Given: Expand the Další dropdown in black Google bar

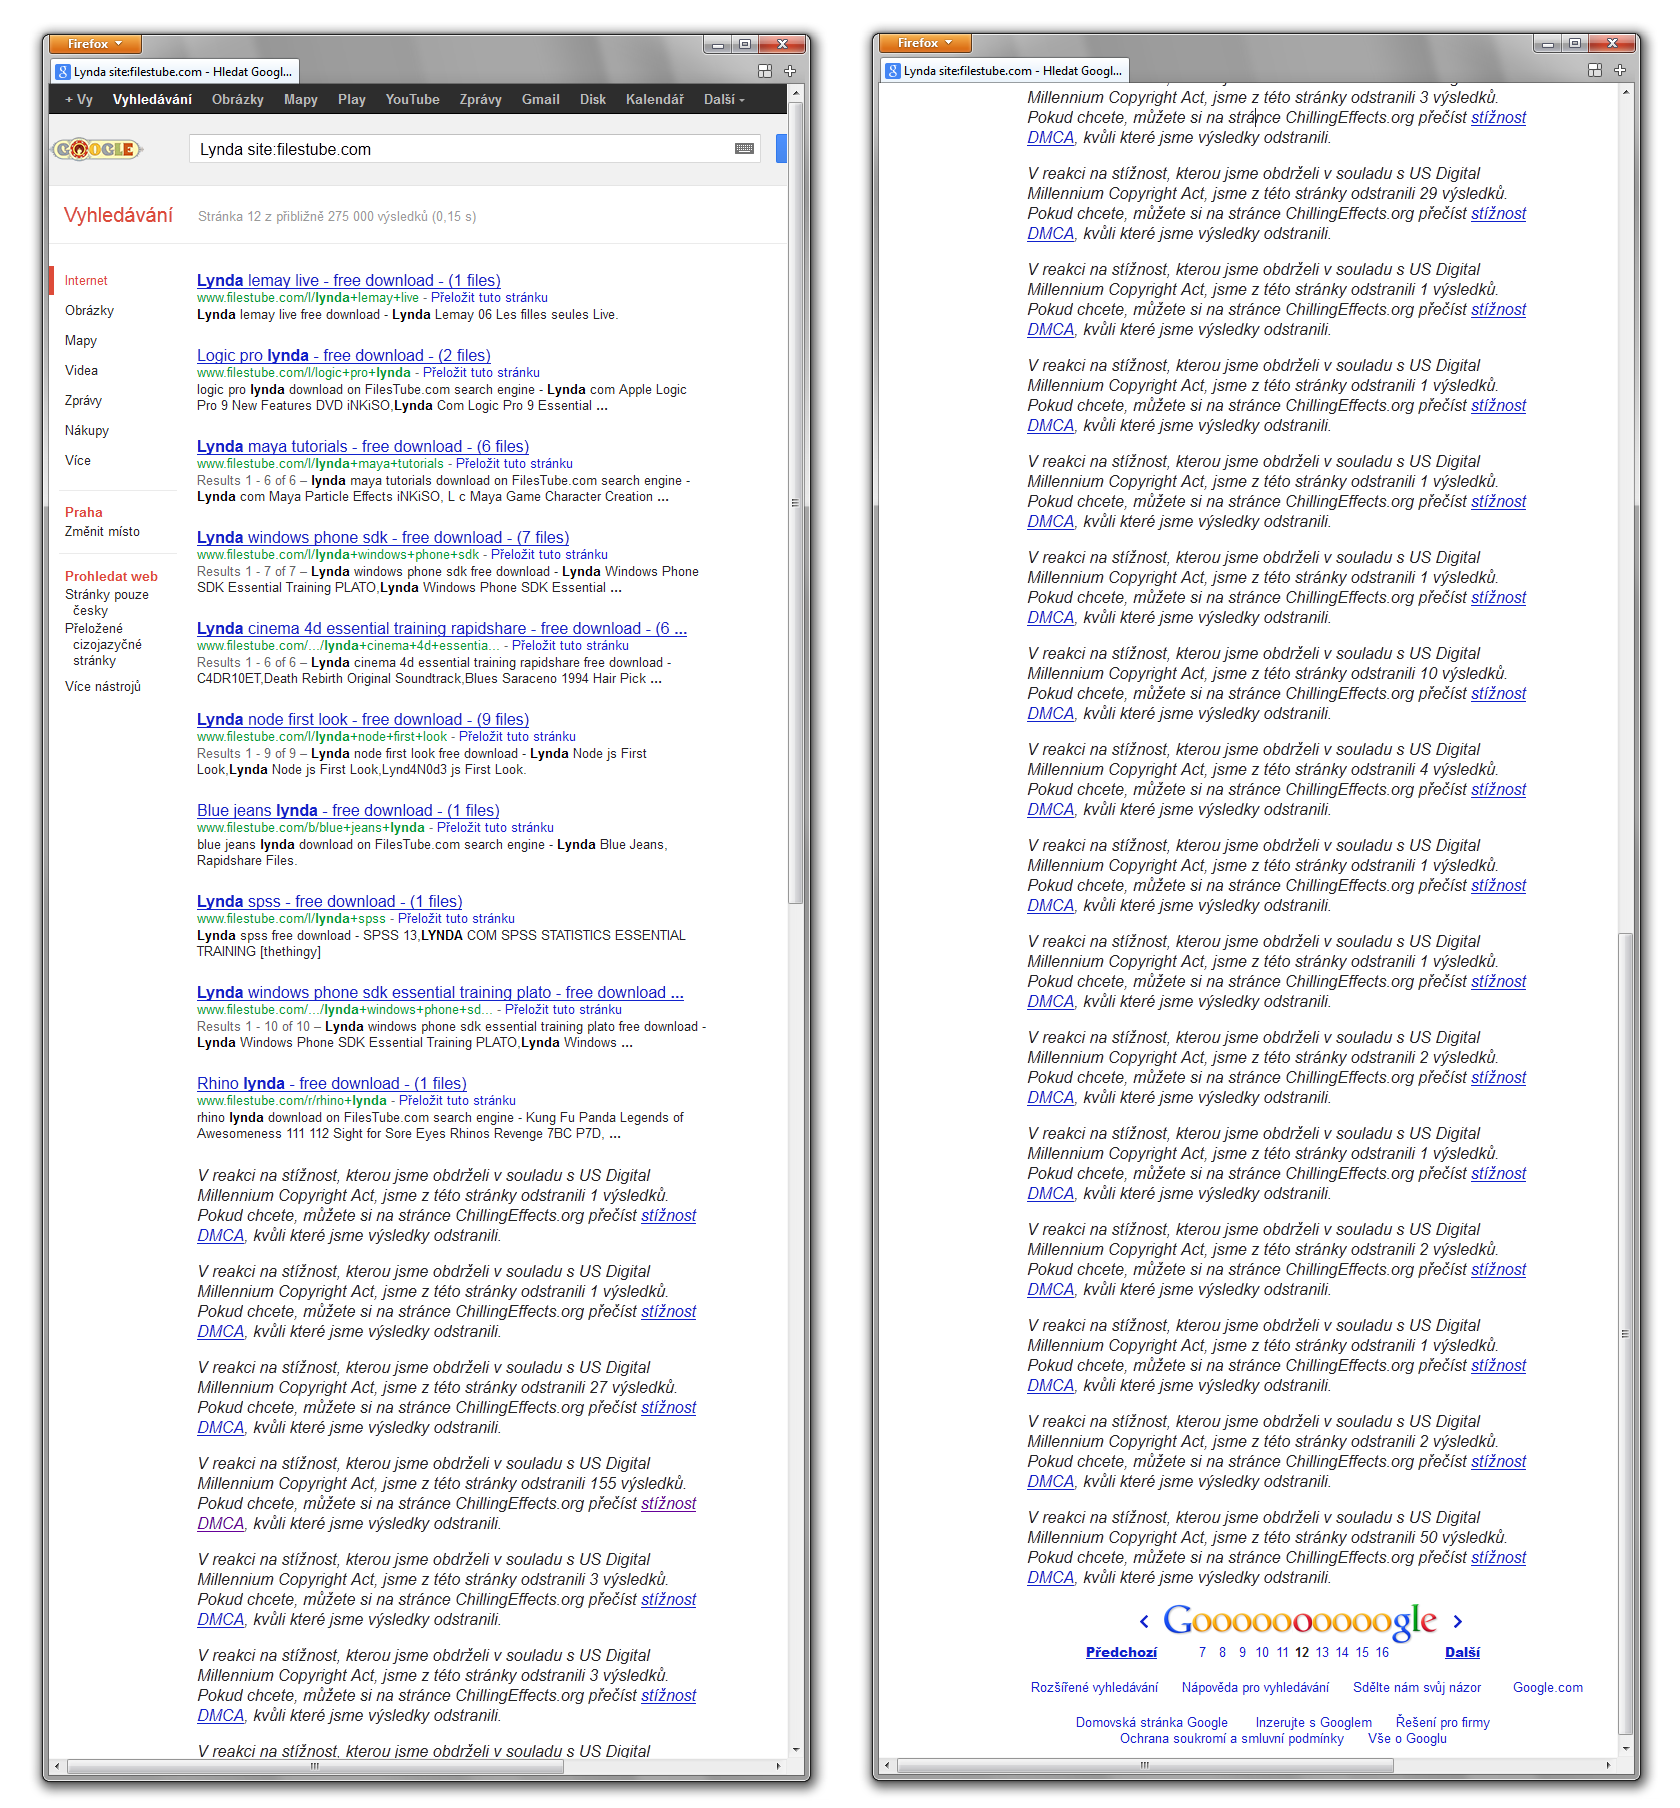Looking at the screenshot, I should [724, 99].
